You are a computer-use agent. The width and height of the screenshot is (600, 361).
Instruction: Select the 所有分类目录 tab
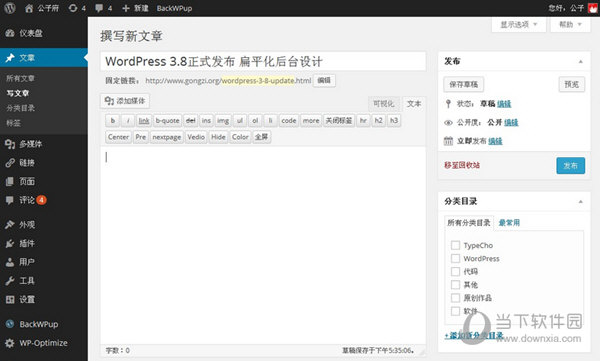[x=469, y=223]
